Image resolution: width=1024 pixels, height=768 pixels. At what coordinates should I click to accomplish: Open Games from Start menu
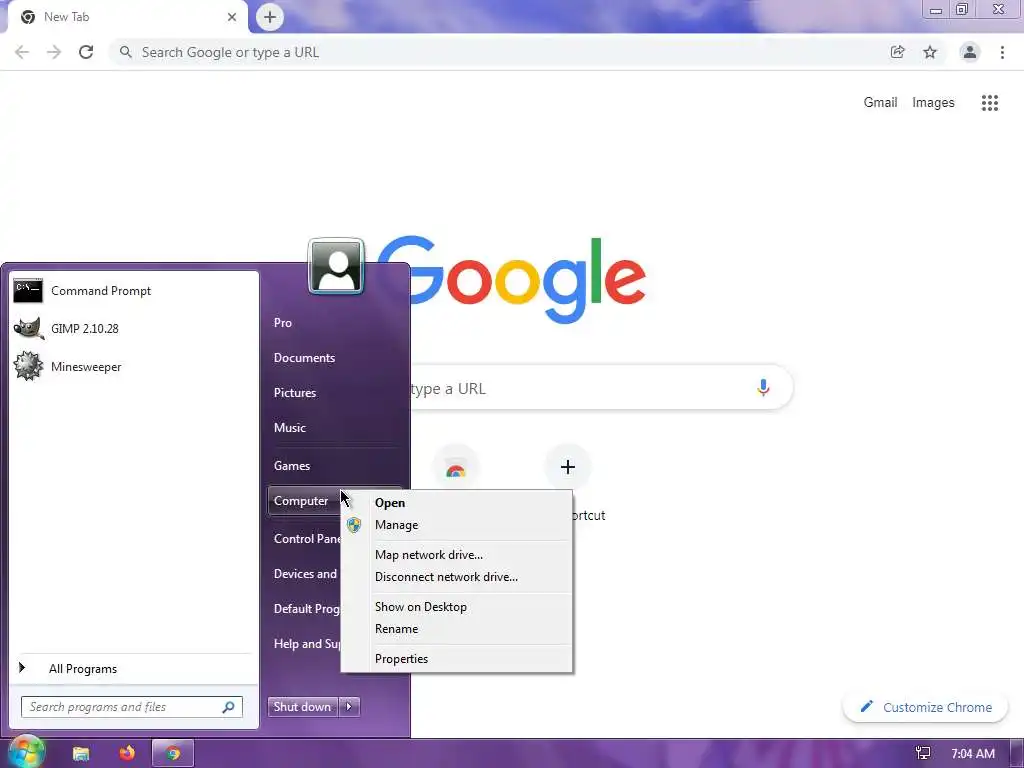(x=292, y=466)
